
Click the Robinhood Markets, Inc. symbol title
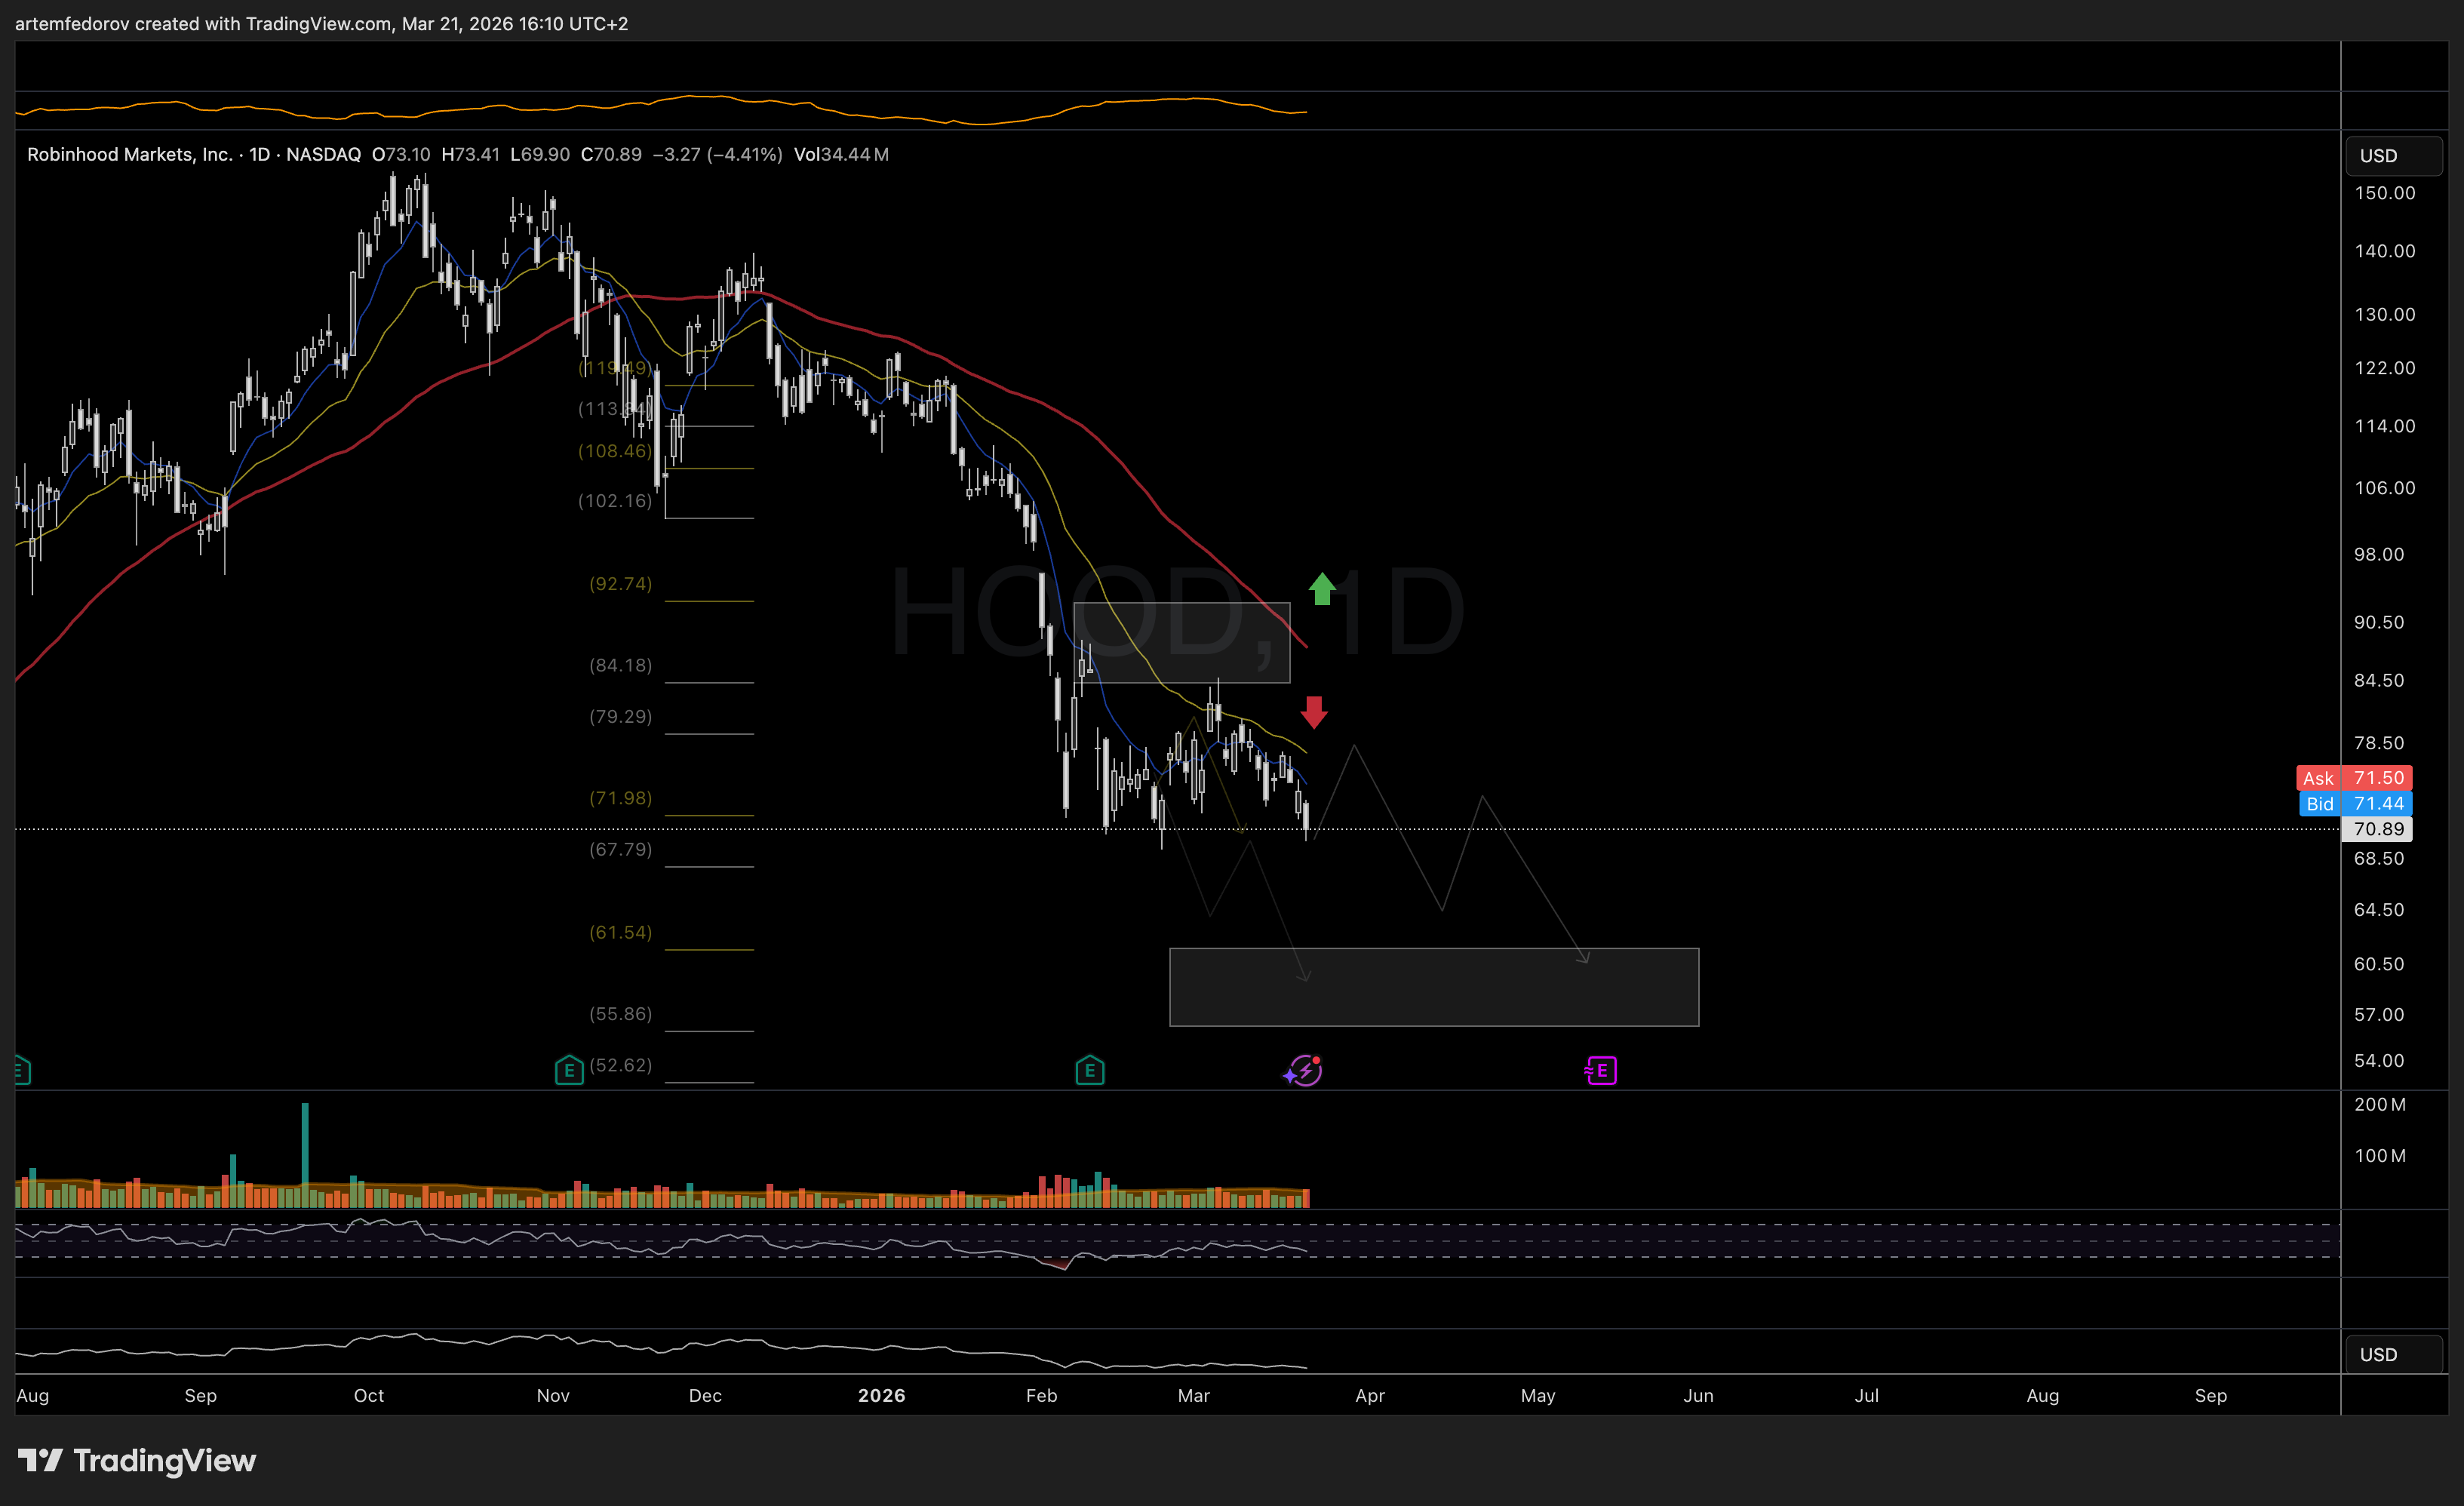click(x=130, y=155)
